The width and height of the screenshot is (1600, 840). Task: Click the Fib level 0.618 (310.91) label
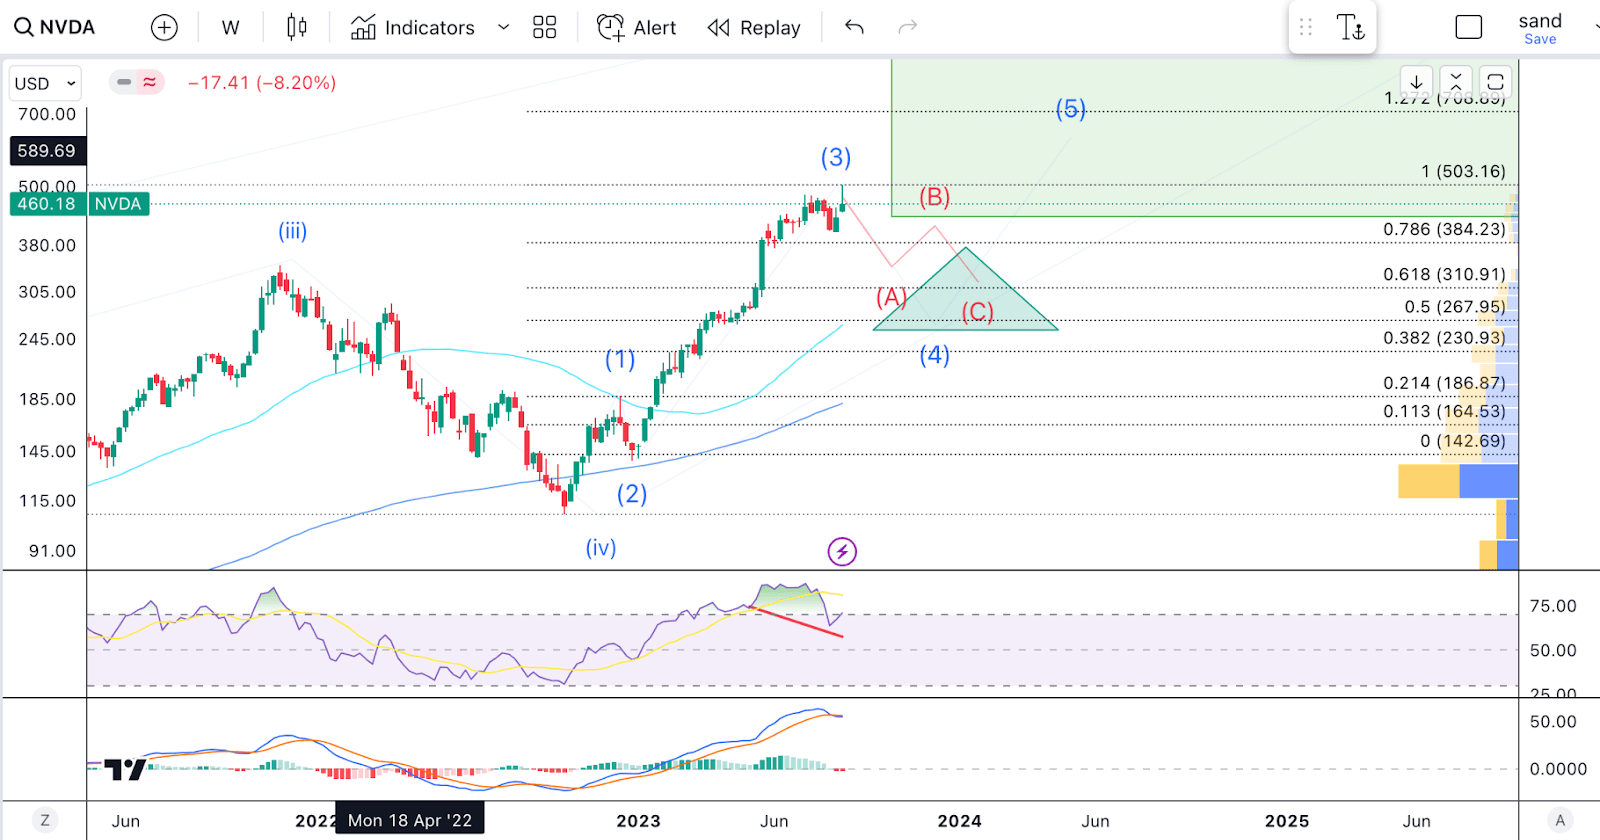1444,275
